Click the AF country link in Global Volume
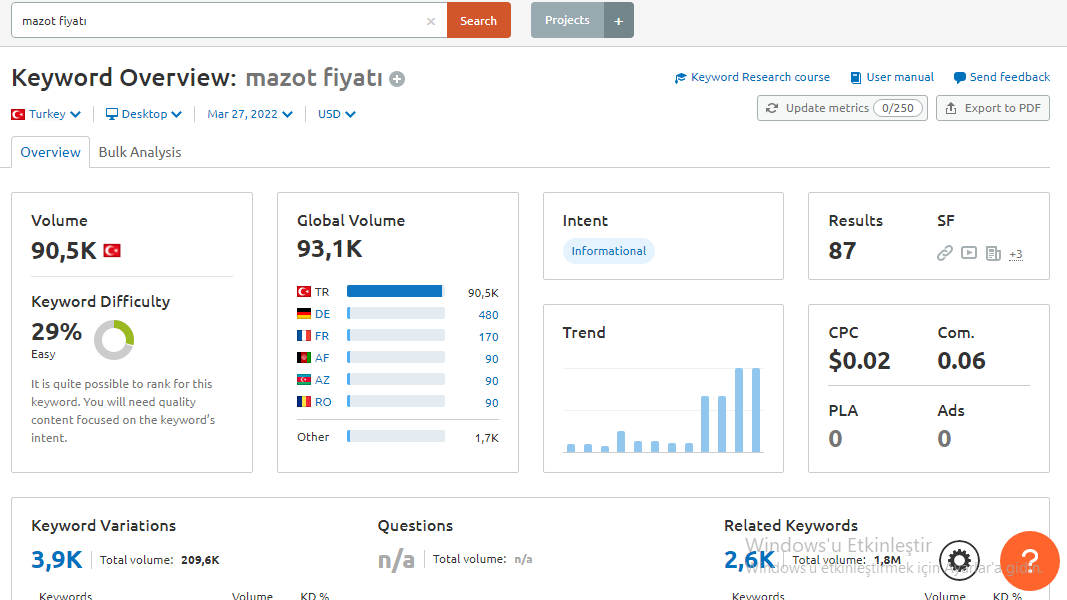The width and height of the screenshot is (1067, 600). [322, 358]
